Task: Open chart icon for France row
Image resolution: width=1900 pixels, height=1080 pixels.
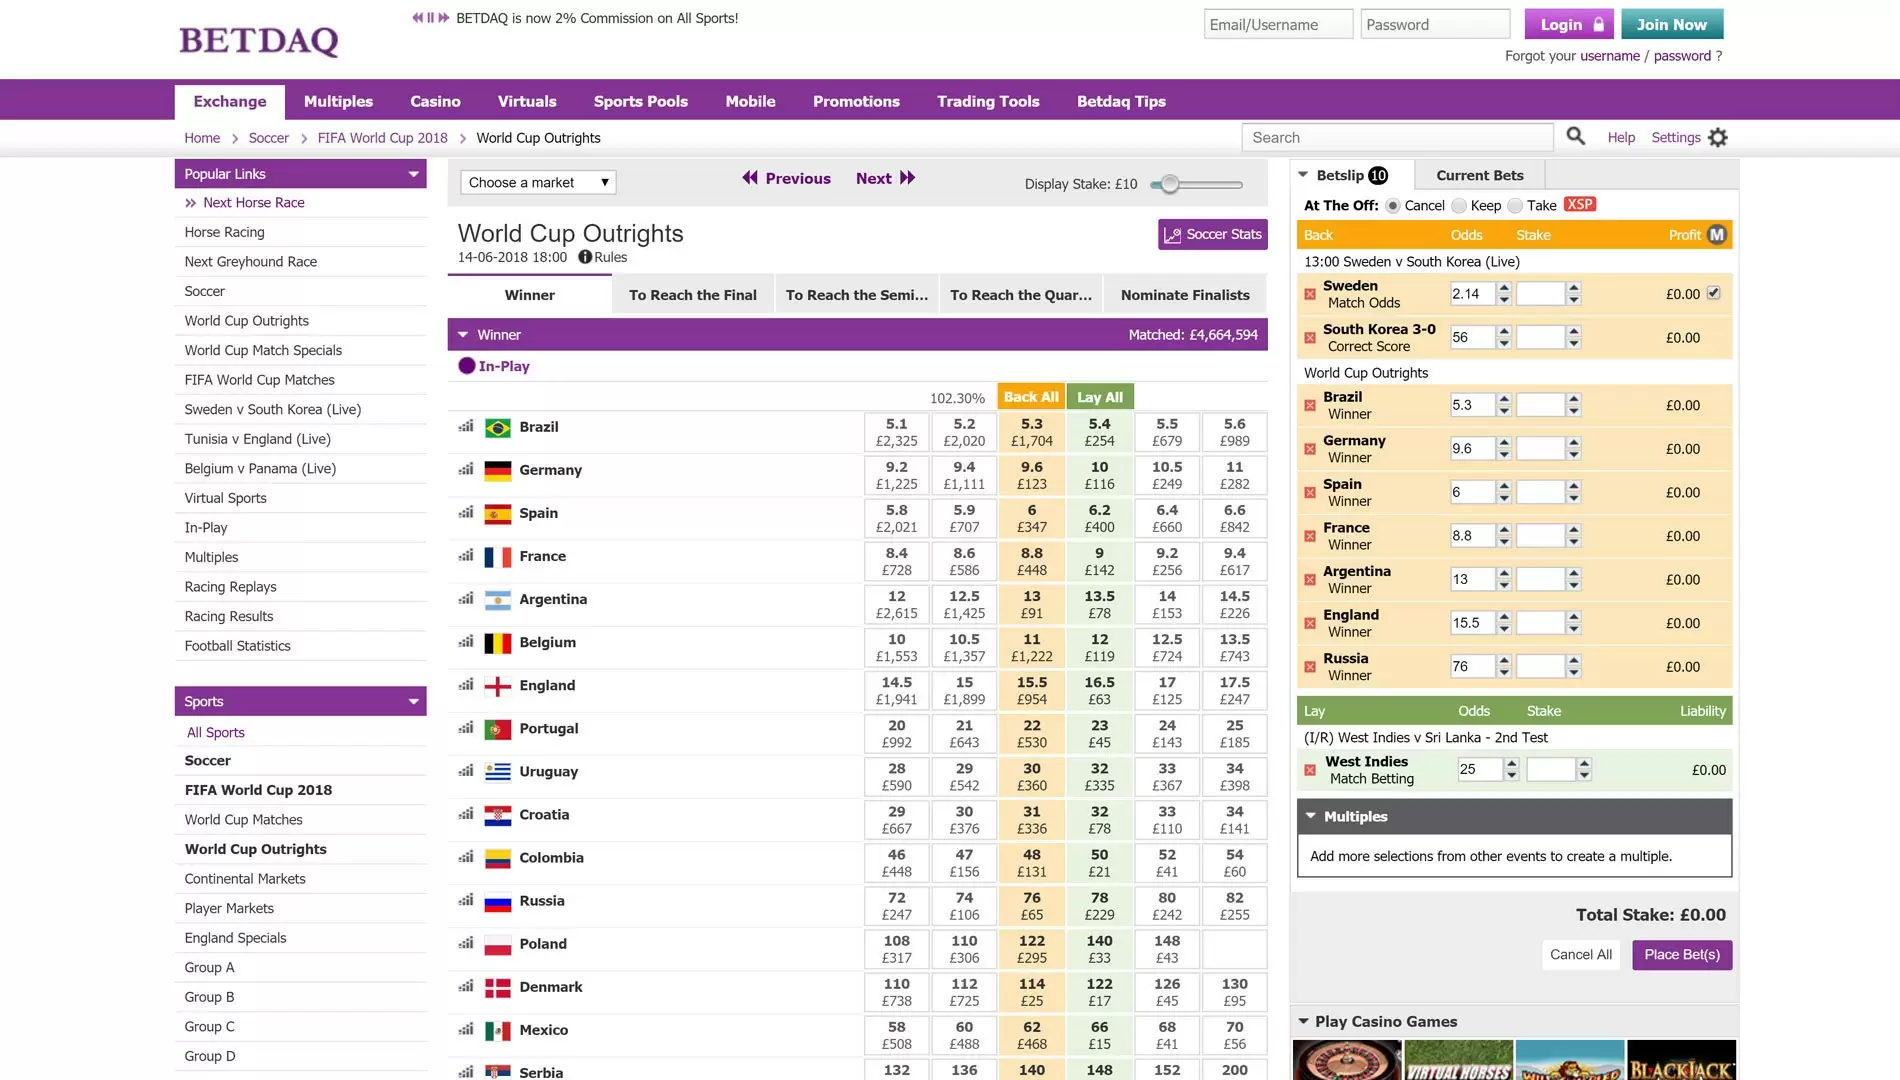Action: 466,555
